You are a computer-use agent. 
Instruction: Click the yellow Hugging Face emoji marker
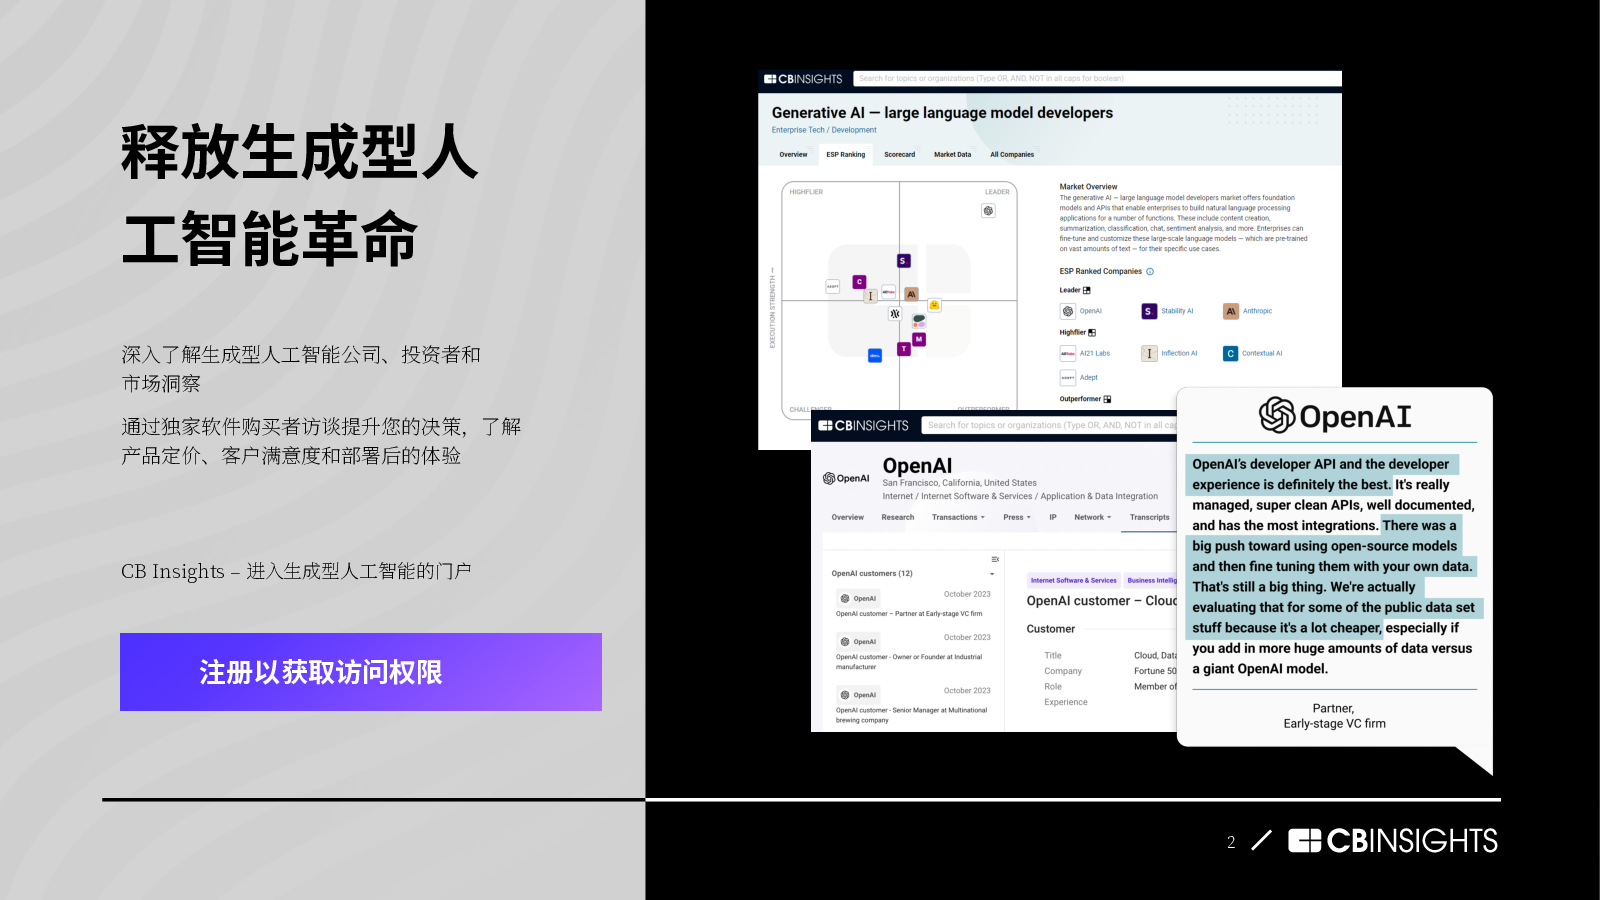tap(934, 305)
